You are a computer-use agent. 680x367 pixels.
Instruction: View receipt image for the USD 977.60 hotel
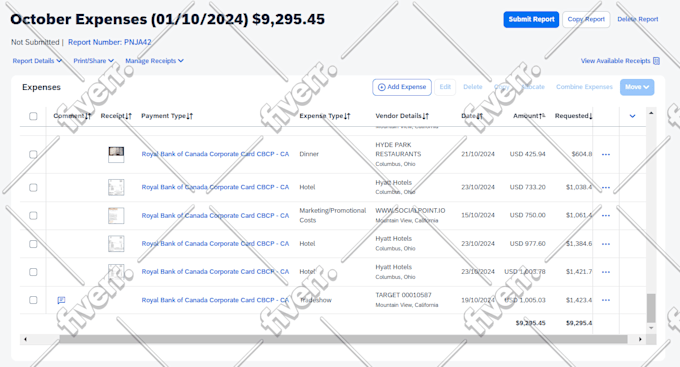point(116,244)
